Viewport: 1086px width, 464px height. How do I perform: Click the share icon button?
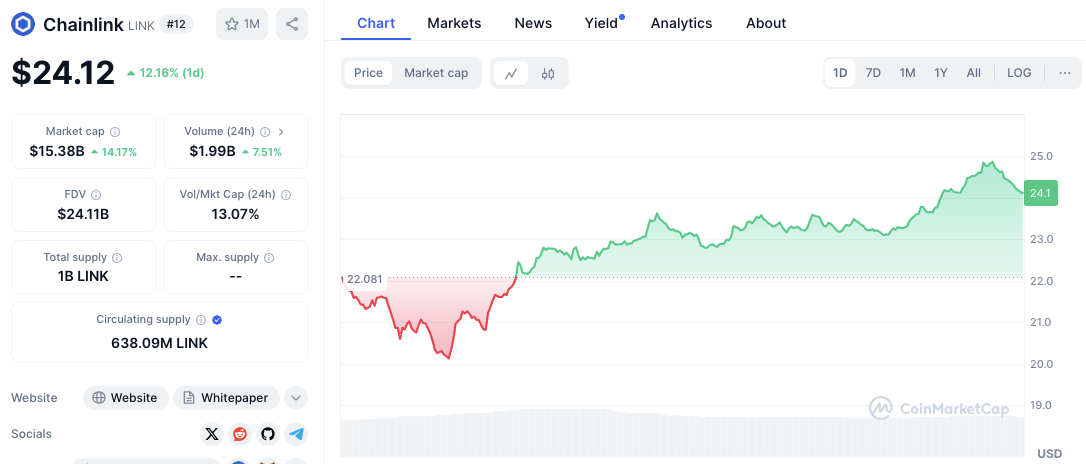(291, 23)
